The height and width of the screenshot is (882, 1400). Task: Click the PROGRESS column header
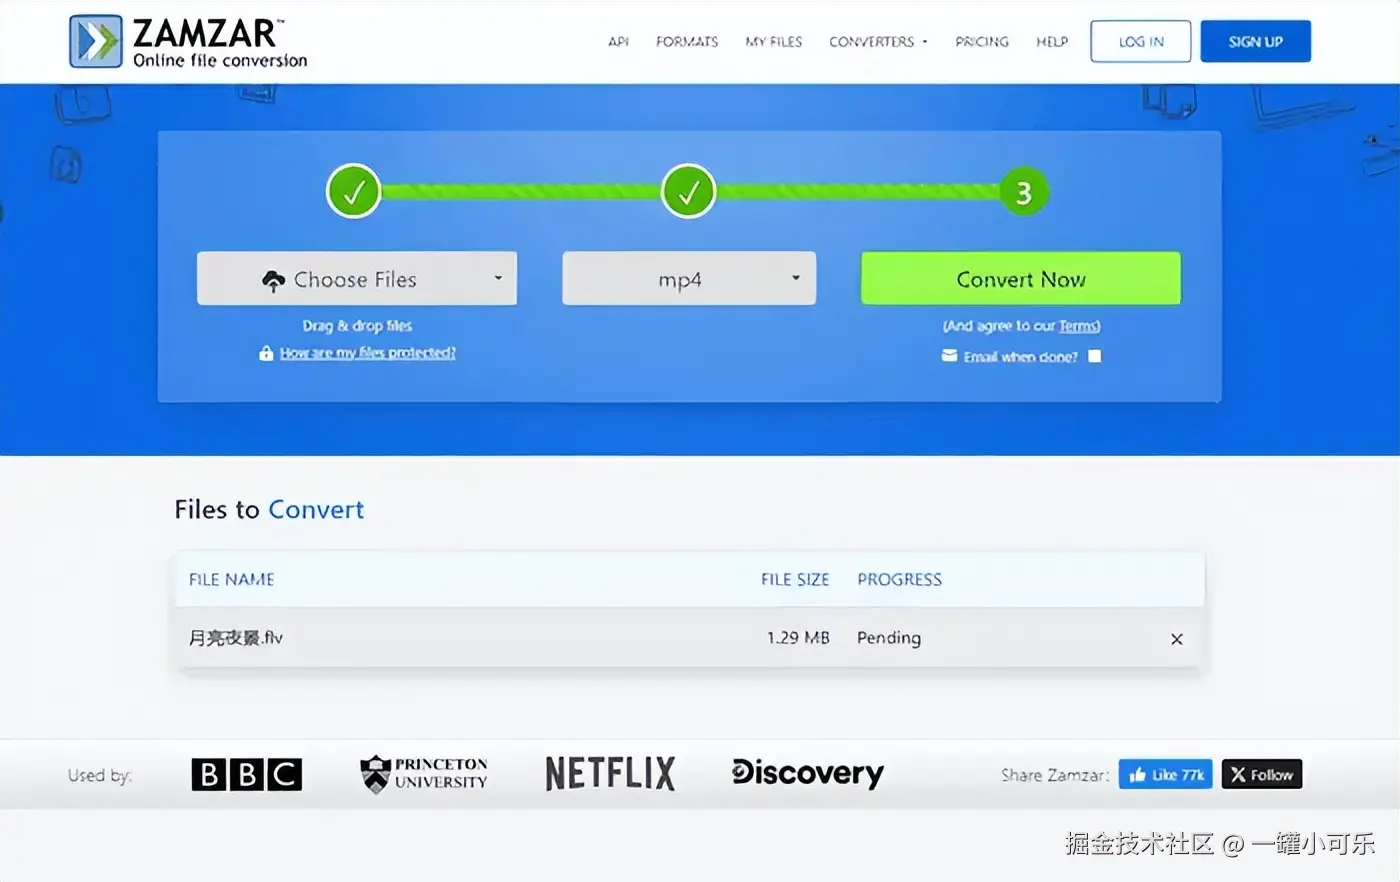coord(899,579)
